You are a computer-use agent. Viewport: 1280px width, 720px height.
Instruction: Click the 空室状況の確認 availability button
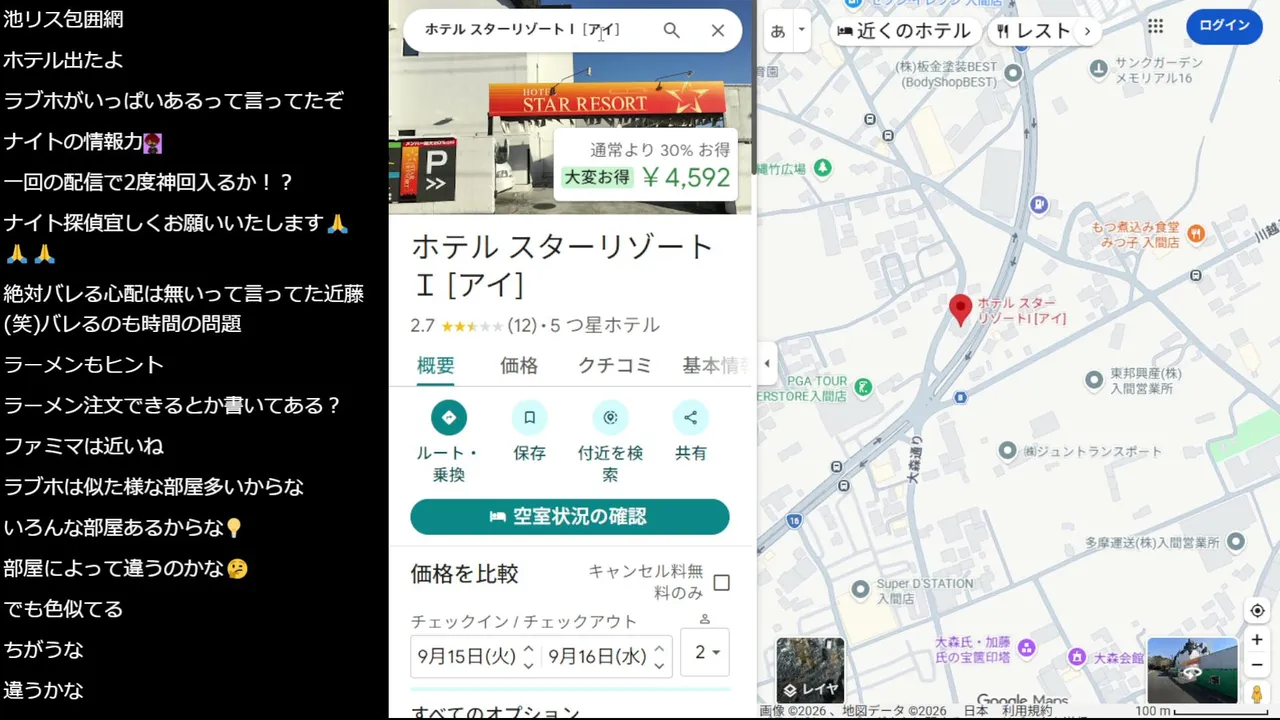pyautogui.click(x=570, y=517)
